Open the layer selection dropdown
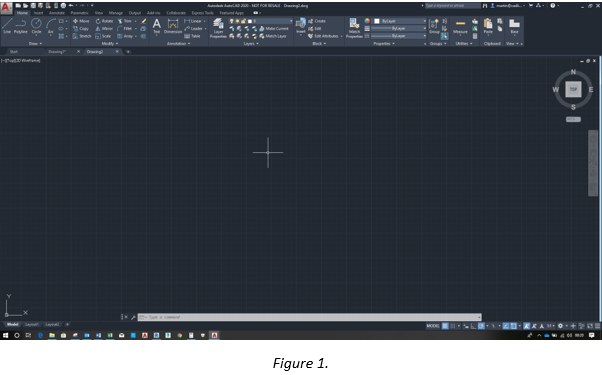The width and height of the screenshot is (602, 375). [x=261, y=21]
